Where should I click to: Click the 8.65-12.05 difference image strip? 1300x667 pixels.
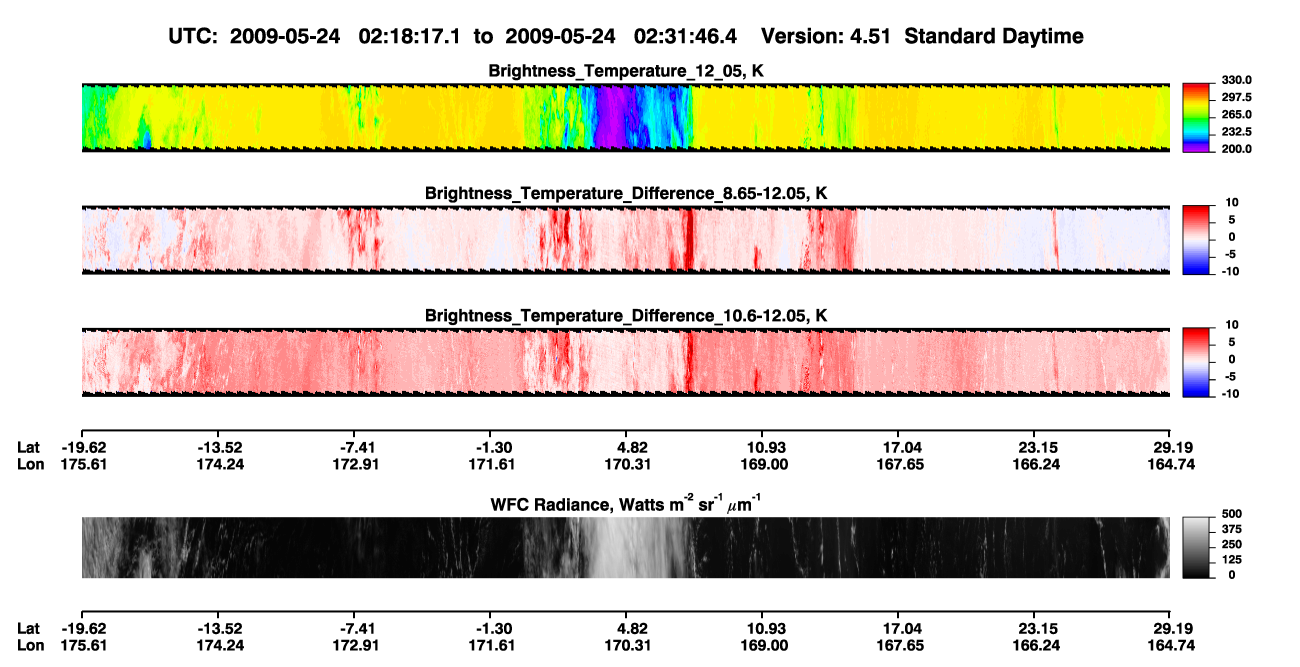pyautogui.click(x=625, y=240)
